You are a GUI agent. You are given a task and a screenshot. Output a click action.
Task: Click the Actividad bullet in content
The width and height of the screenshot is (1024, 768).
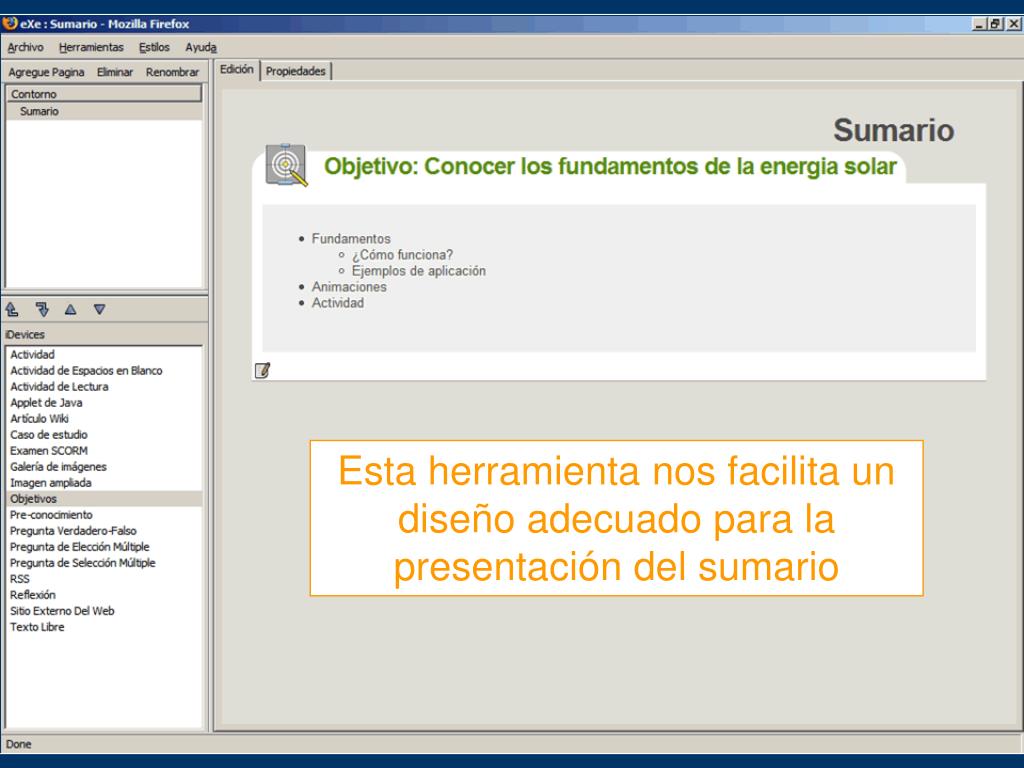click(338, 303)
